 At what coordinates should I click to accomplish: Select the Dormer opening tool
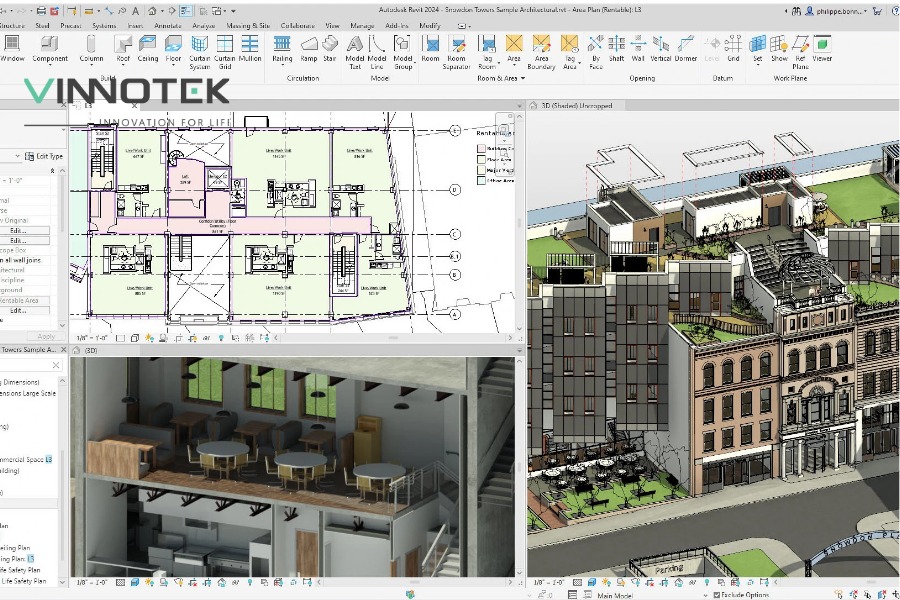pyautogui.click(x=685, y=48)
